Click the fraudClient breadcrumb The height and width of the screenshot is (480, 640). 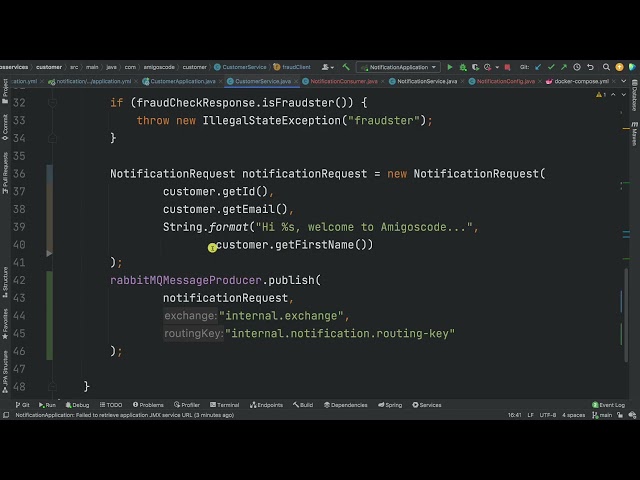(x=292, y=67)
